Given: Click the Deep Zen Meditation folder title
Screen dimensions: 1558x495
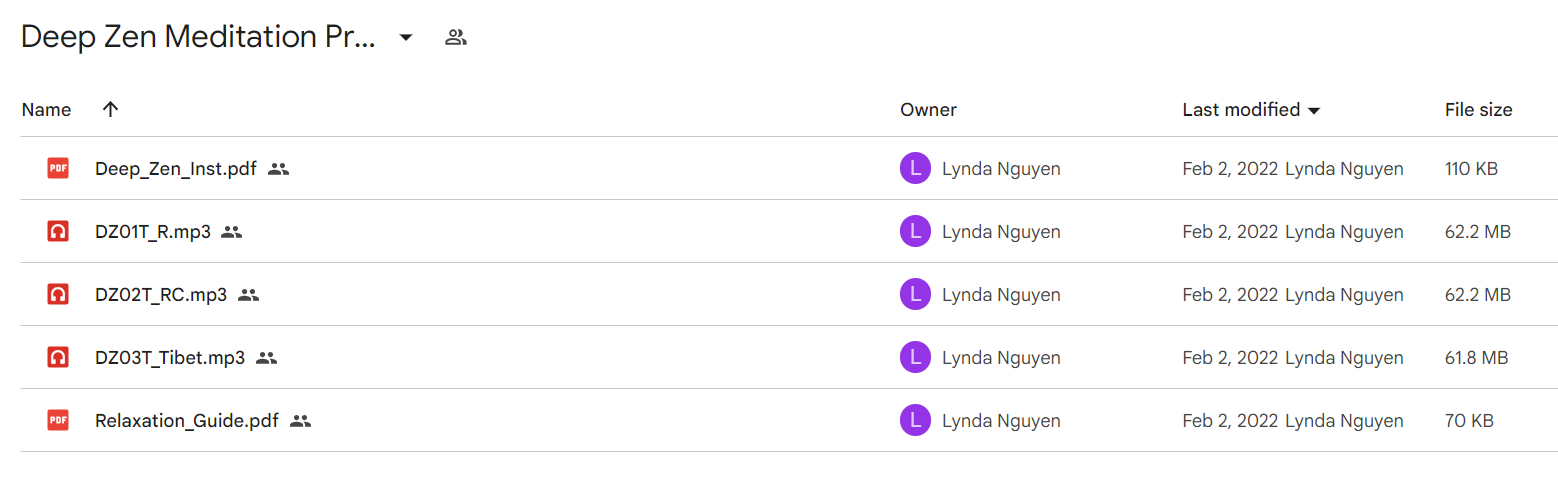Looking at the screenshot, I should click(x=199, y=38).
